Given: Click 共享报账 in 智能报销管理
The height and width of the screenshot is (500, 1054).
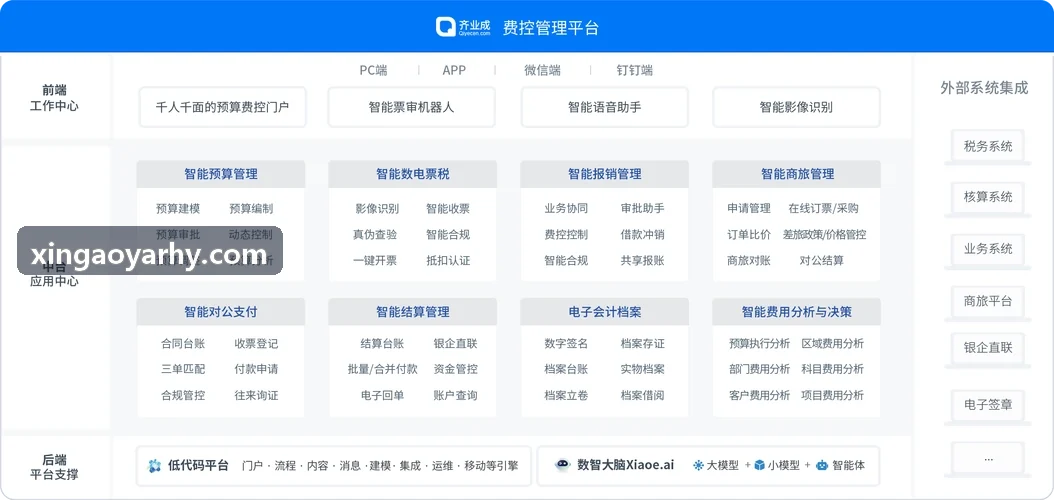Looking at the screenshot, I should coord(643,261).
